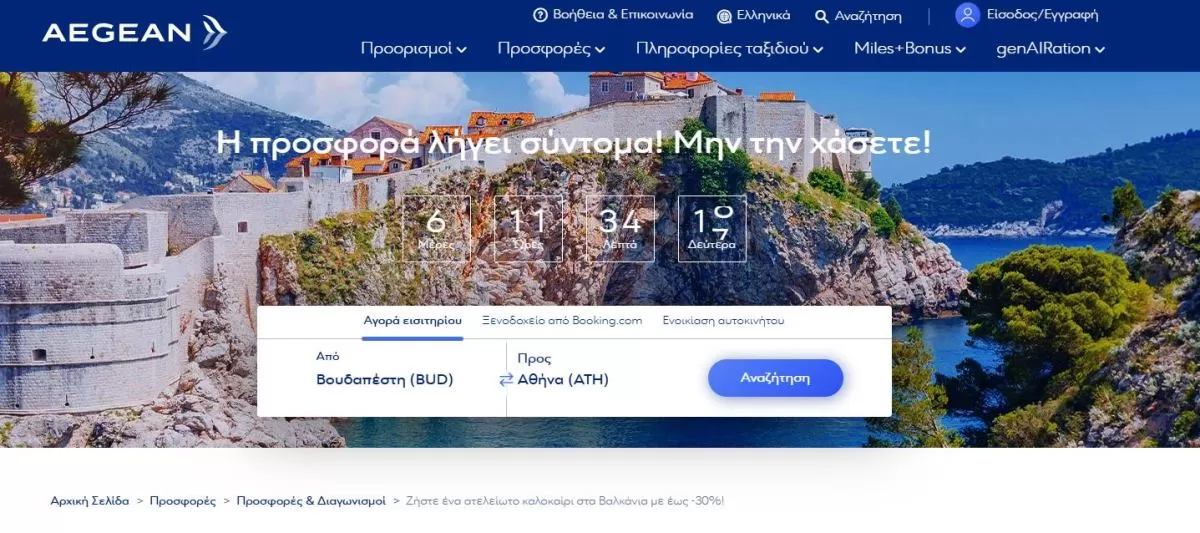Viewport: 1200px width, 533px height.
Task: Open Πληροφορίες ταξιδιού dropdown
Action: (x=730, y=48)
